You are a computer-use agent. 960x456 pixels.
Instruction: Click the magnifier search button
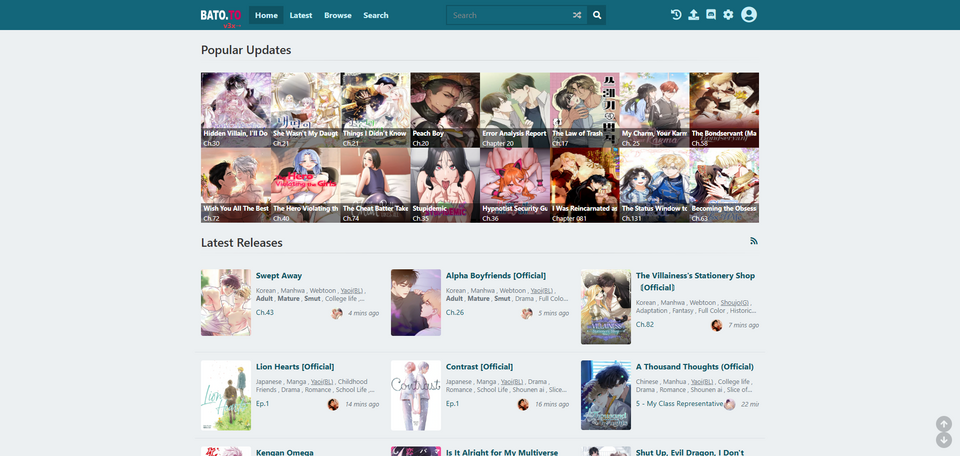(x=597, y=15)
